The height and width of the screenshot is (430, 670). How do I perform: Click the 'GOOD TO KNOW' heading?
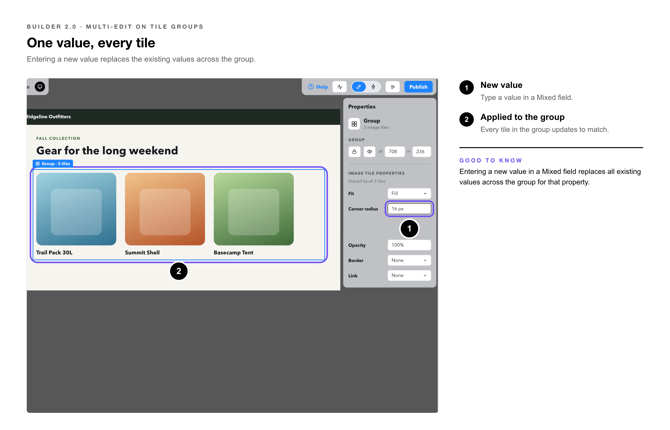(x=491, y=160)
